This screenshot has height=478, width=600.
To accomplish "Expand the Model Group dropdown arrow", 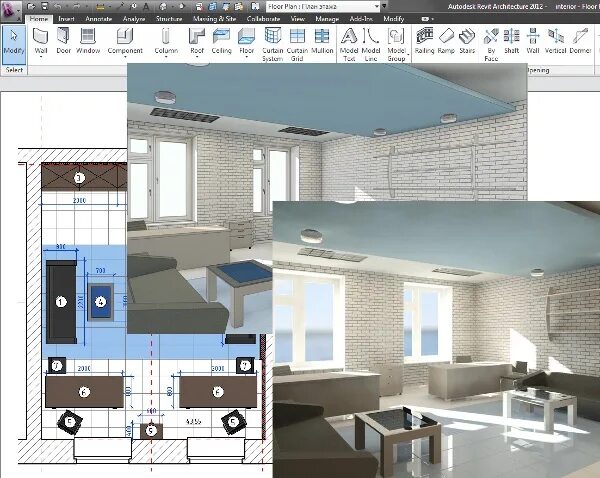I will click(x=408, y=55).
